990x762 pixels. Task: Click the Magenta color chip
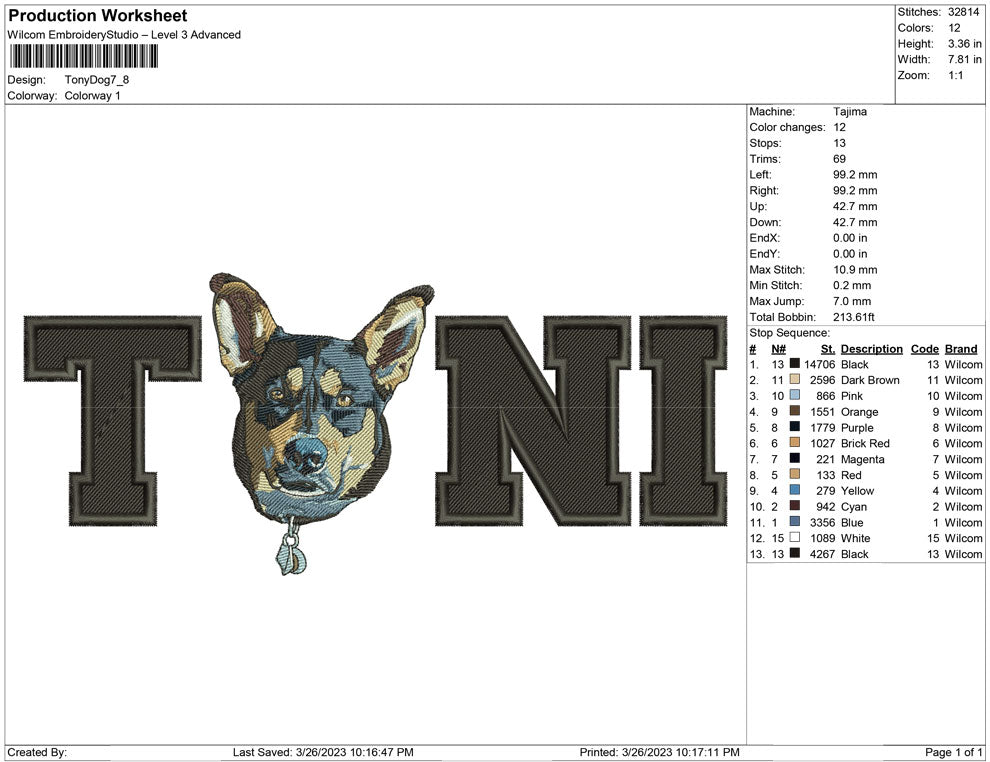[794, 459]
